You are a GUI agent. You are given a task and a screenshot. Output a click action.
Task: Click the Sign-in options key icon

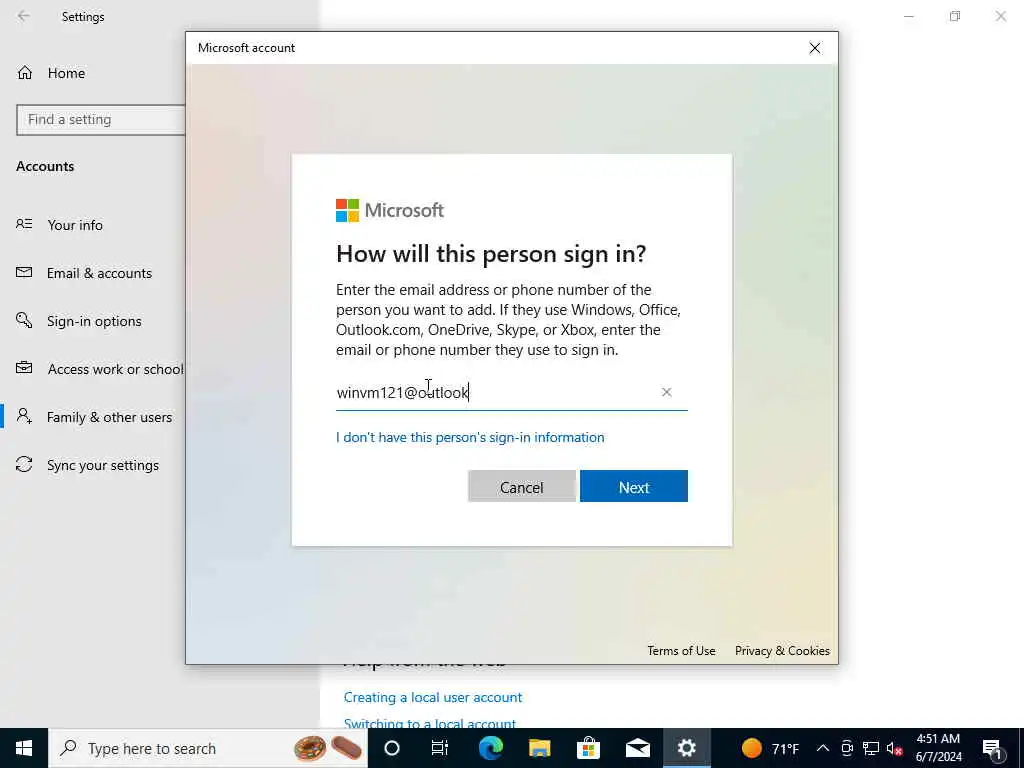point(24,320)
